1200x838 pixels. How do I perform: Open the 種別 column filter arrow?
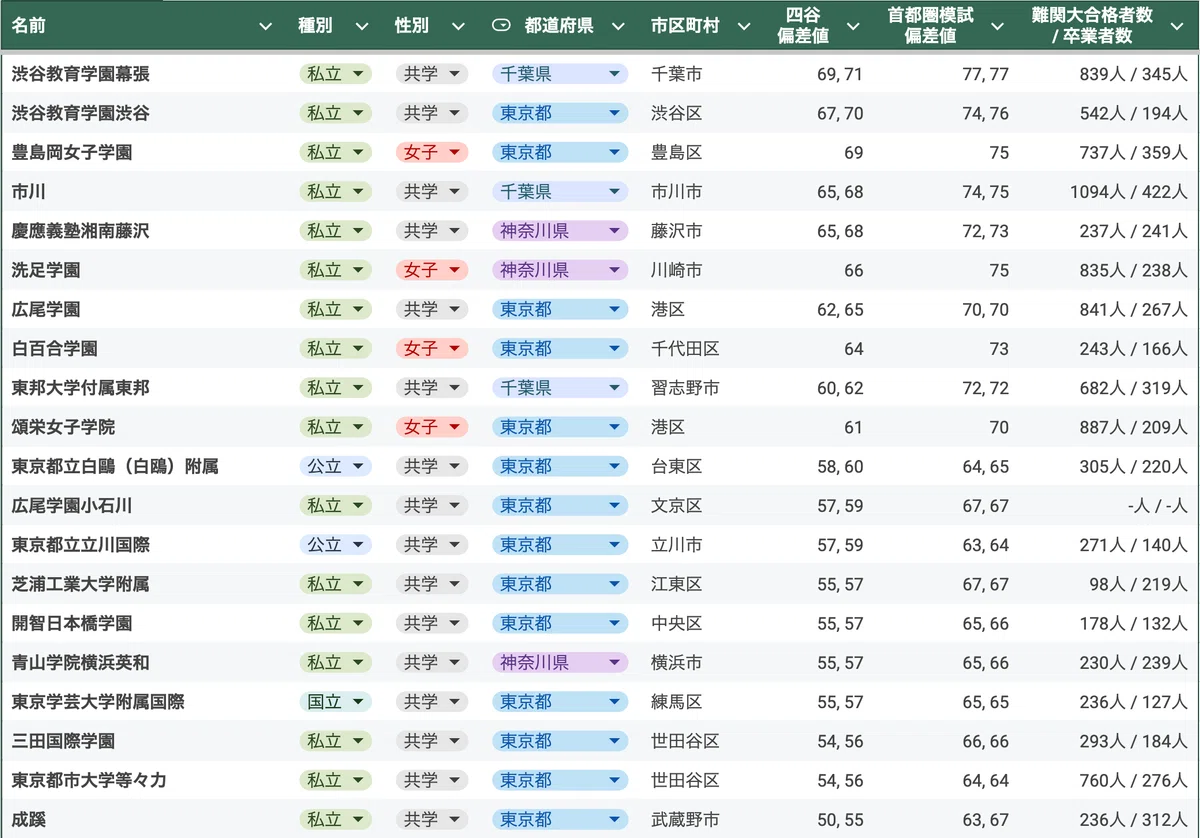[362, 27]
